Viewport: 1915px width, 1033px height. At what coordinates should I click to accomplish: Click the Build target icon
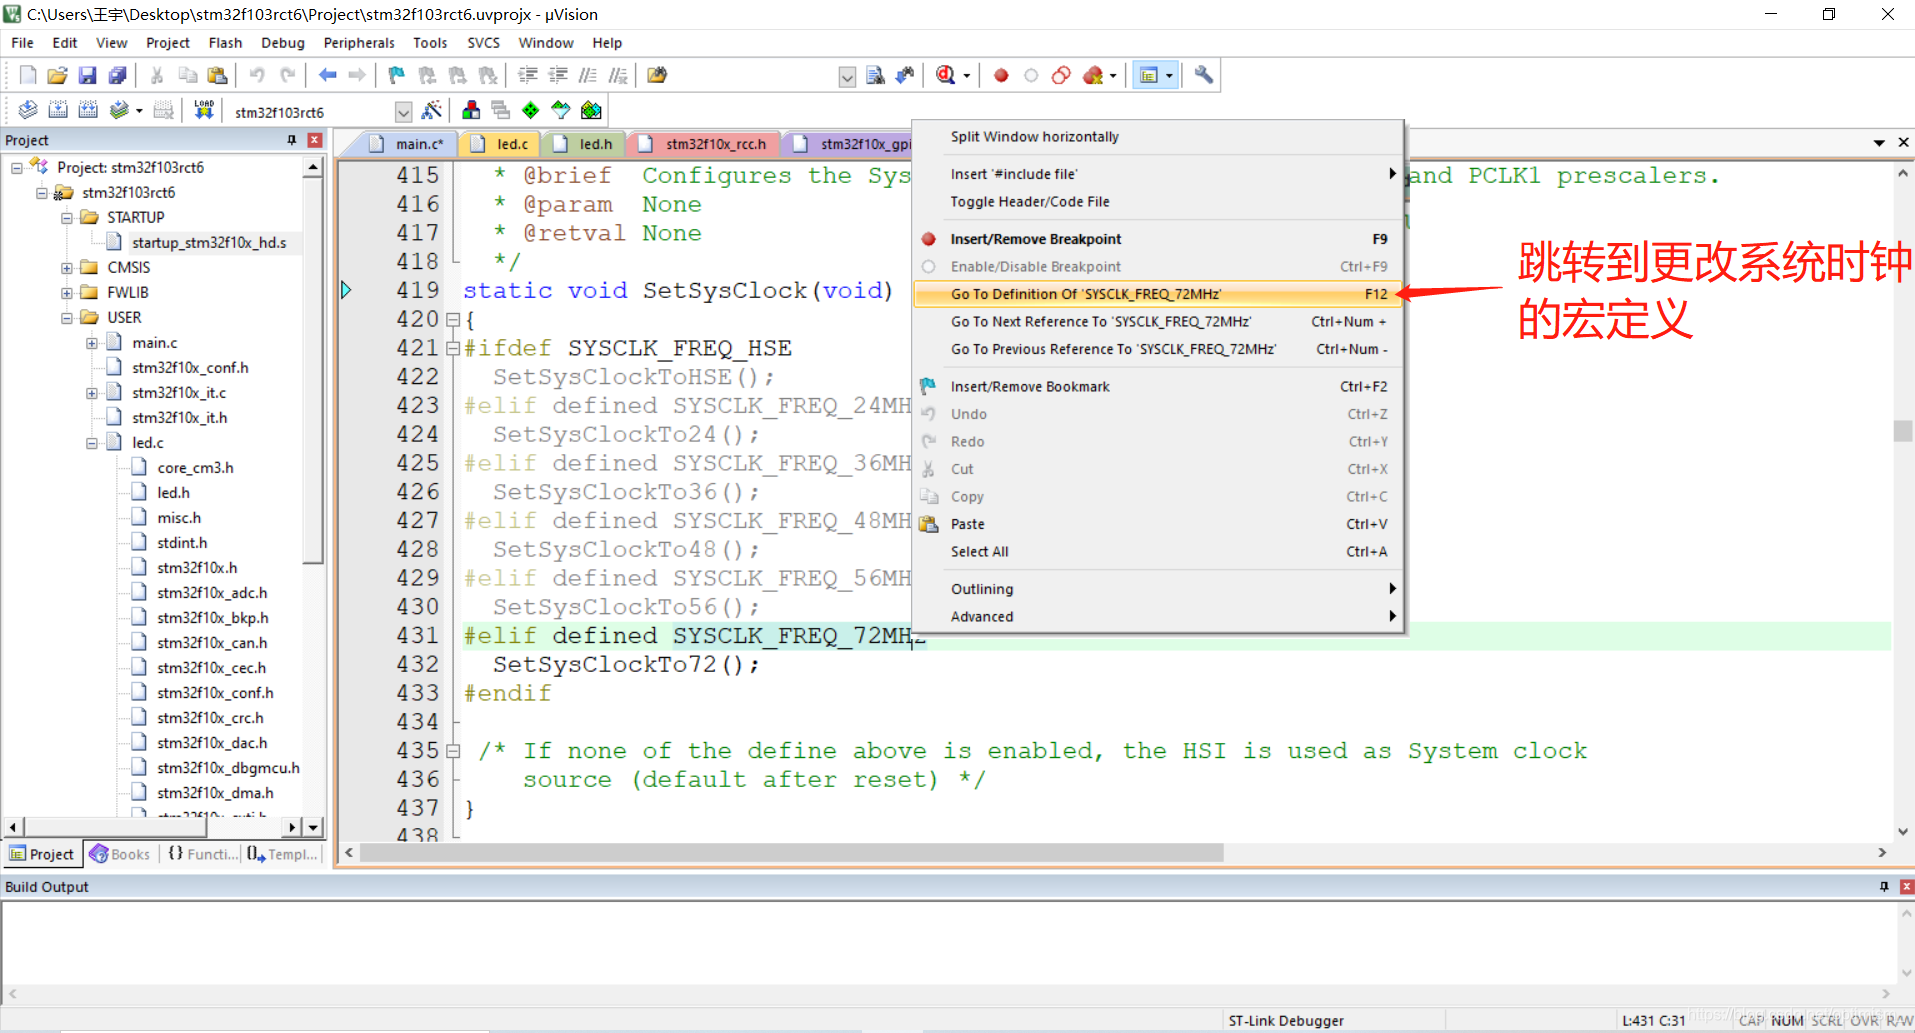tap(58, 110)
